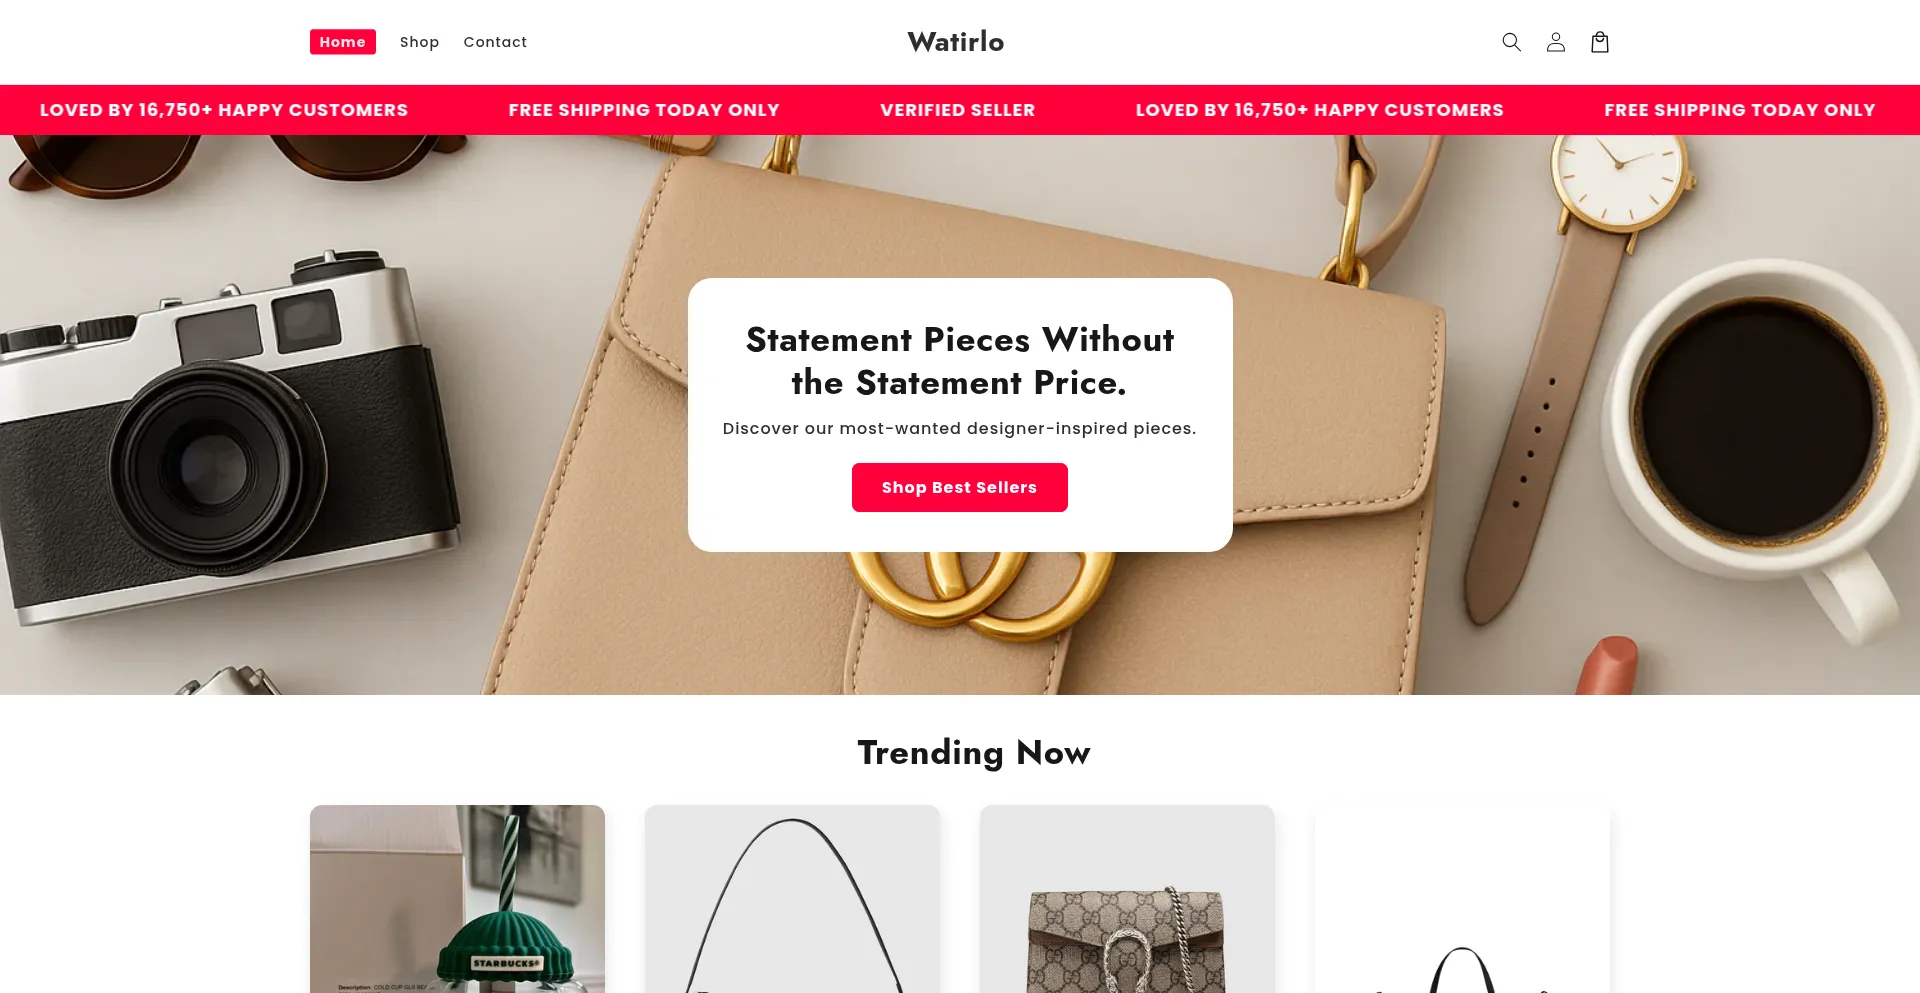Select the Home menu item
This screenshot has width=1920, height=993.
click(343, 42)
